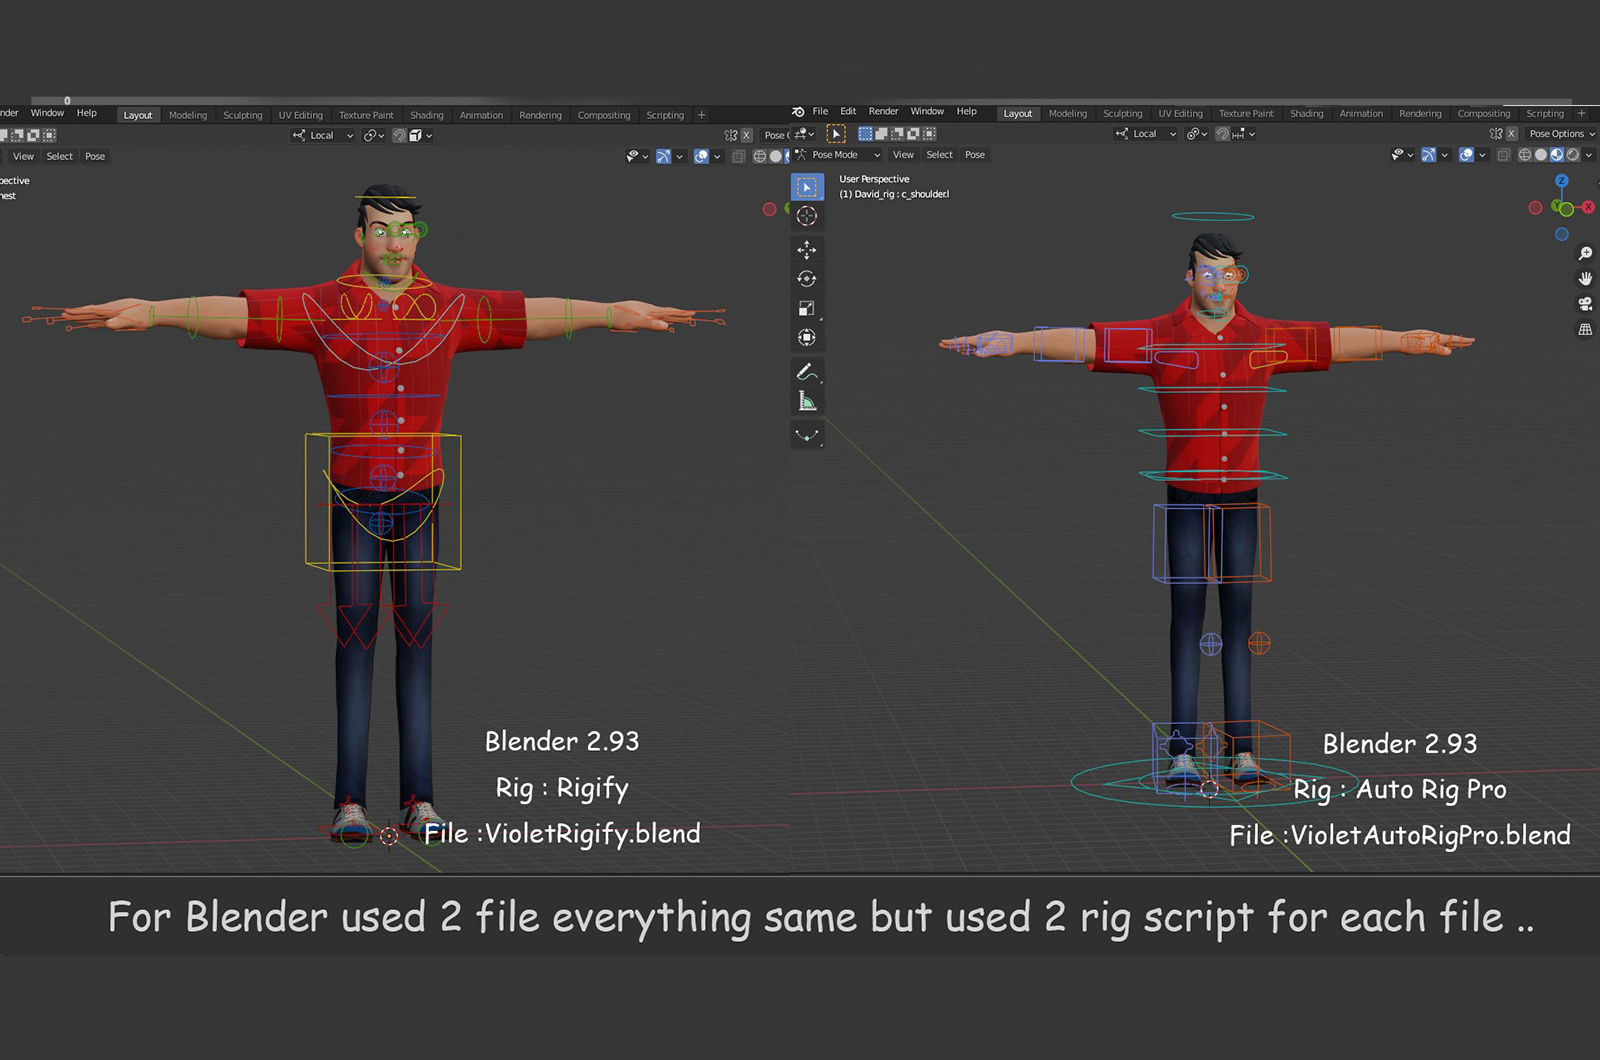The height and width of the screenshot is (1060, 1600).
Task: Toggle X mirror in right window header
Action: coord(1511,134)
